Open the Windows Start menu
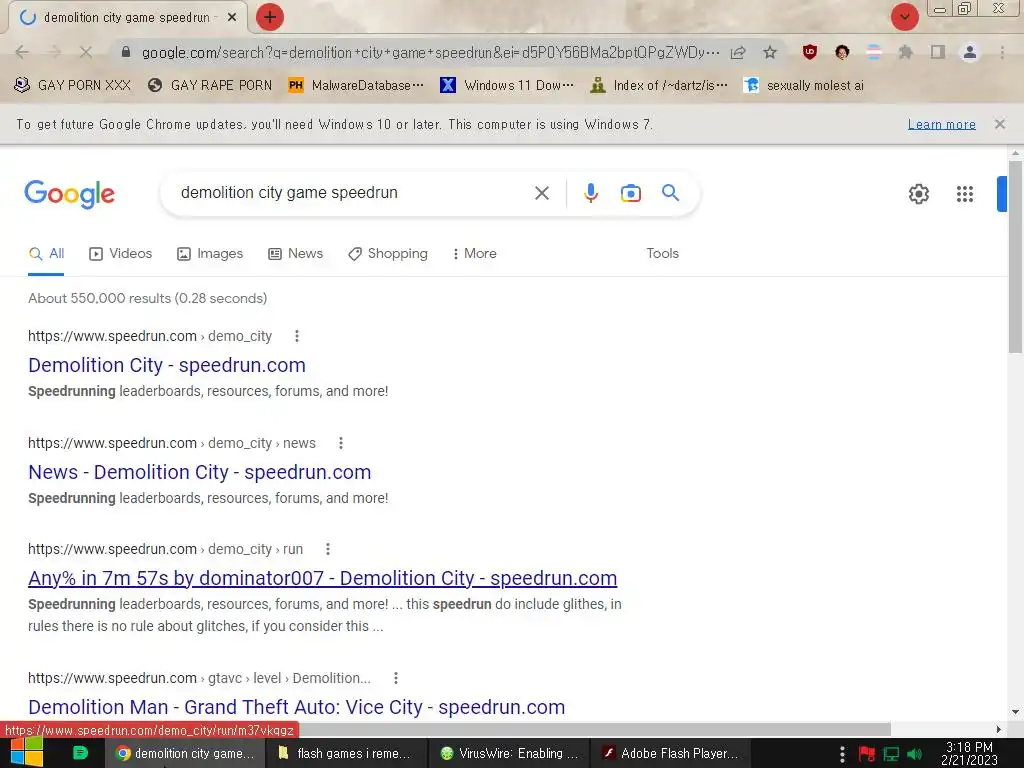1024x768 pixels. (27, 753)
